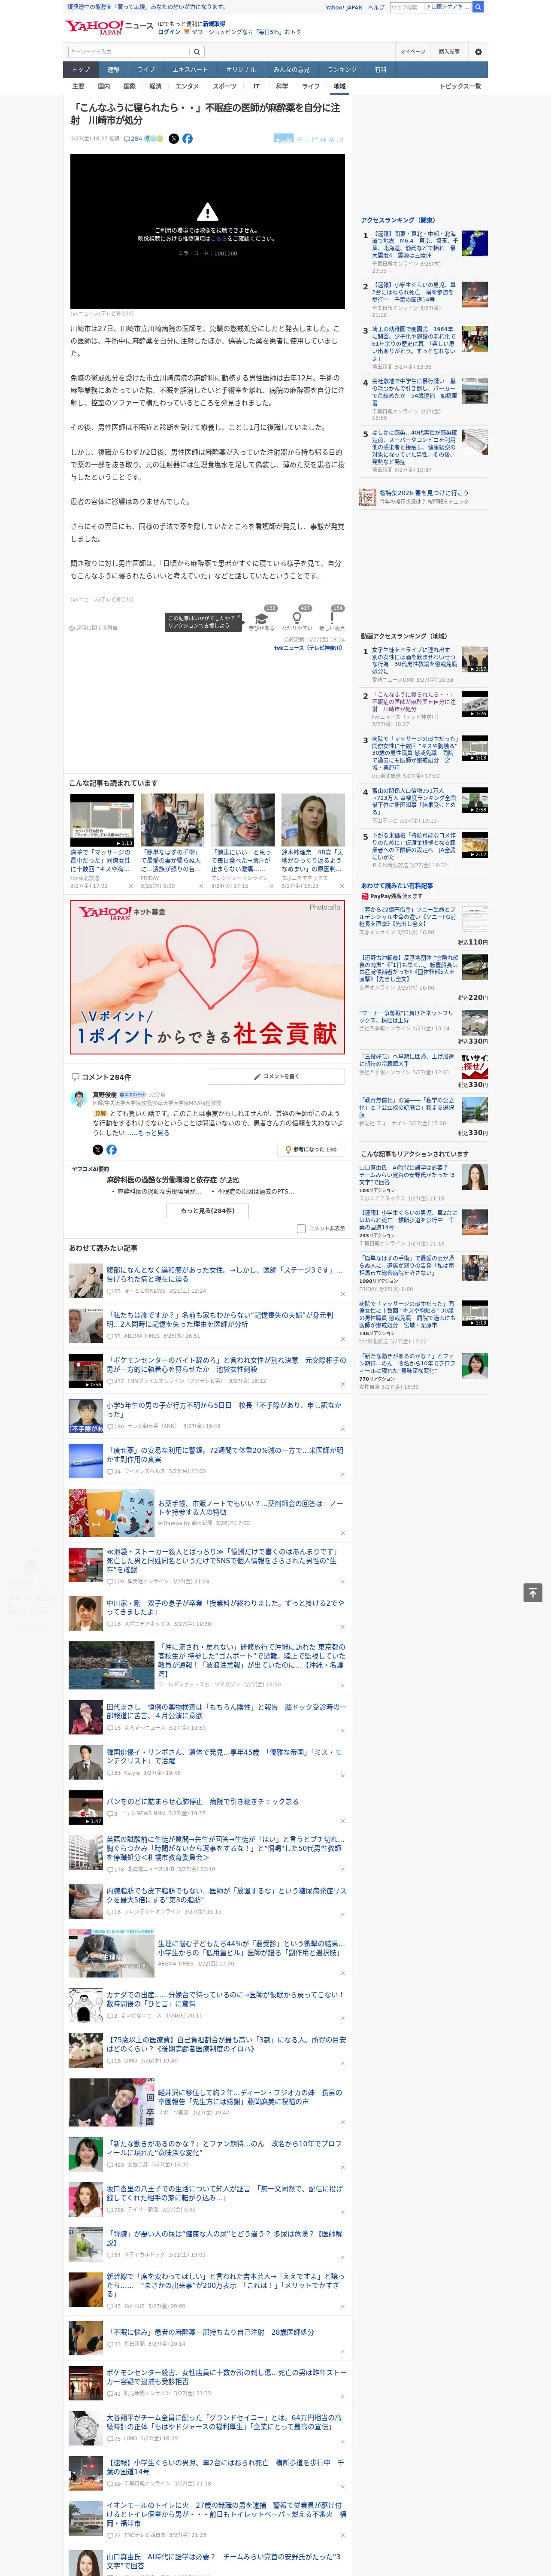Select the ライブ item in the dark nav bar
Screen dimensions: 551x2576
point(146,70)
